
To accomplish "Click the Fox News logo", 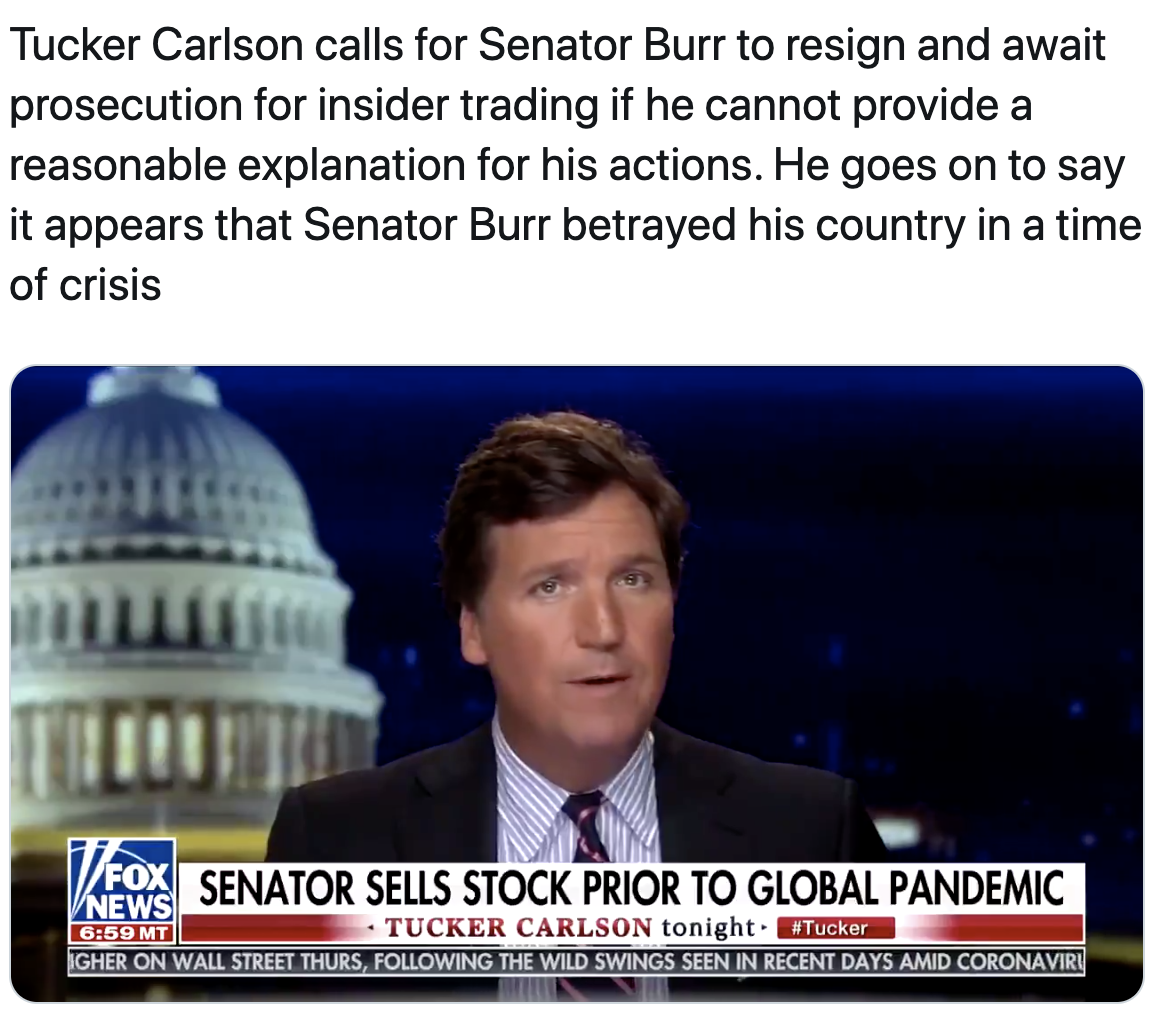I will (122, 880).
